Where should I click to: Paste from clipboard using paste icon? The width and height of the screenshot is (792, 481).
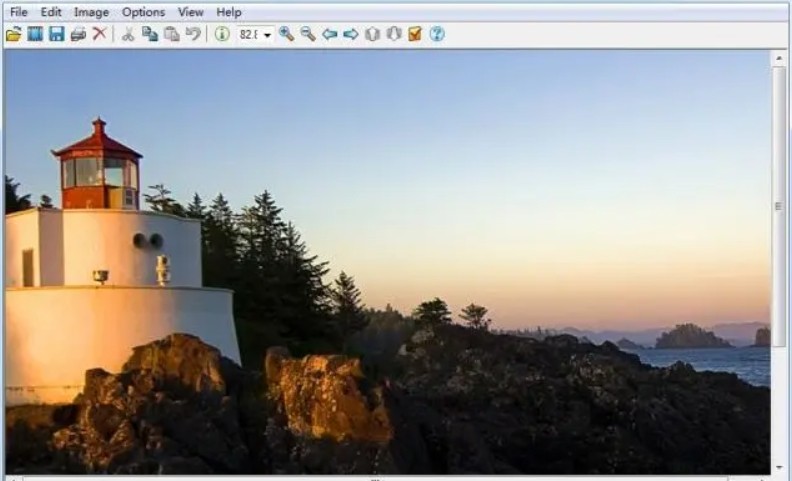coord(171,34)
